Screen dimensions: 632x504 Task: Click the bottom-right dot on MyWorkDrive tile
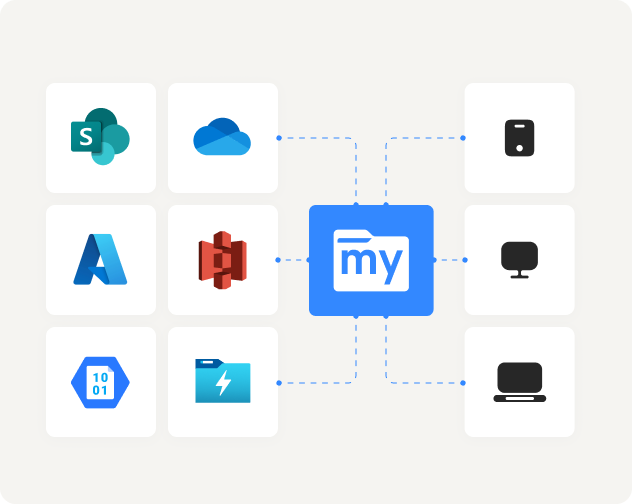pos(386,316)
